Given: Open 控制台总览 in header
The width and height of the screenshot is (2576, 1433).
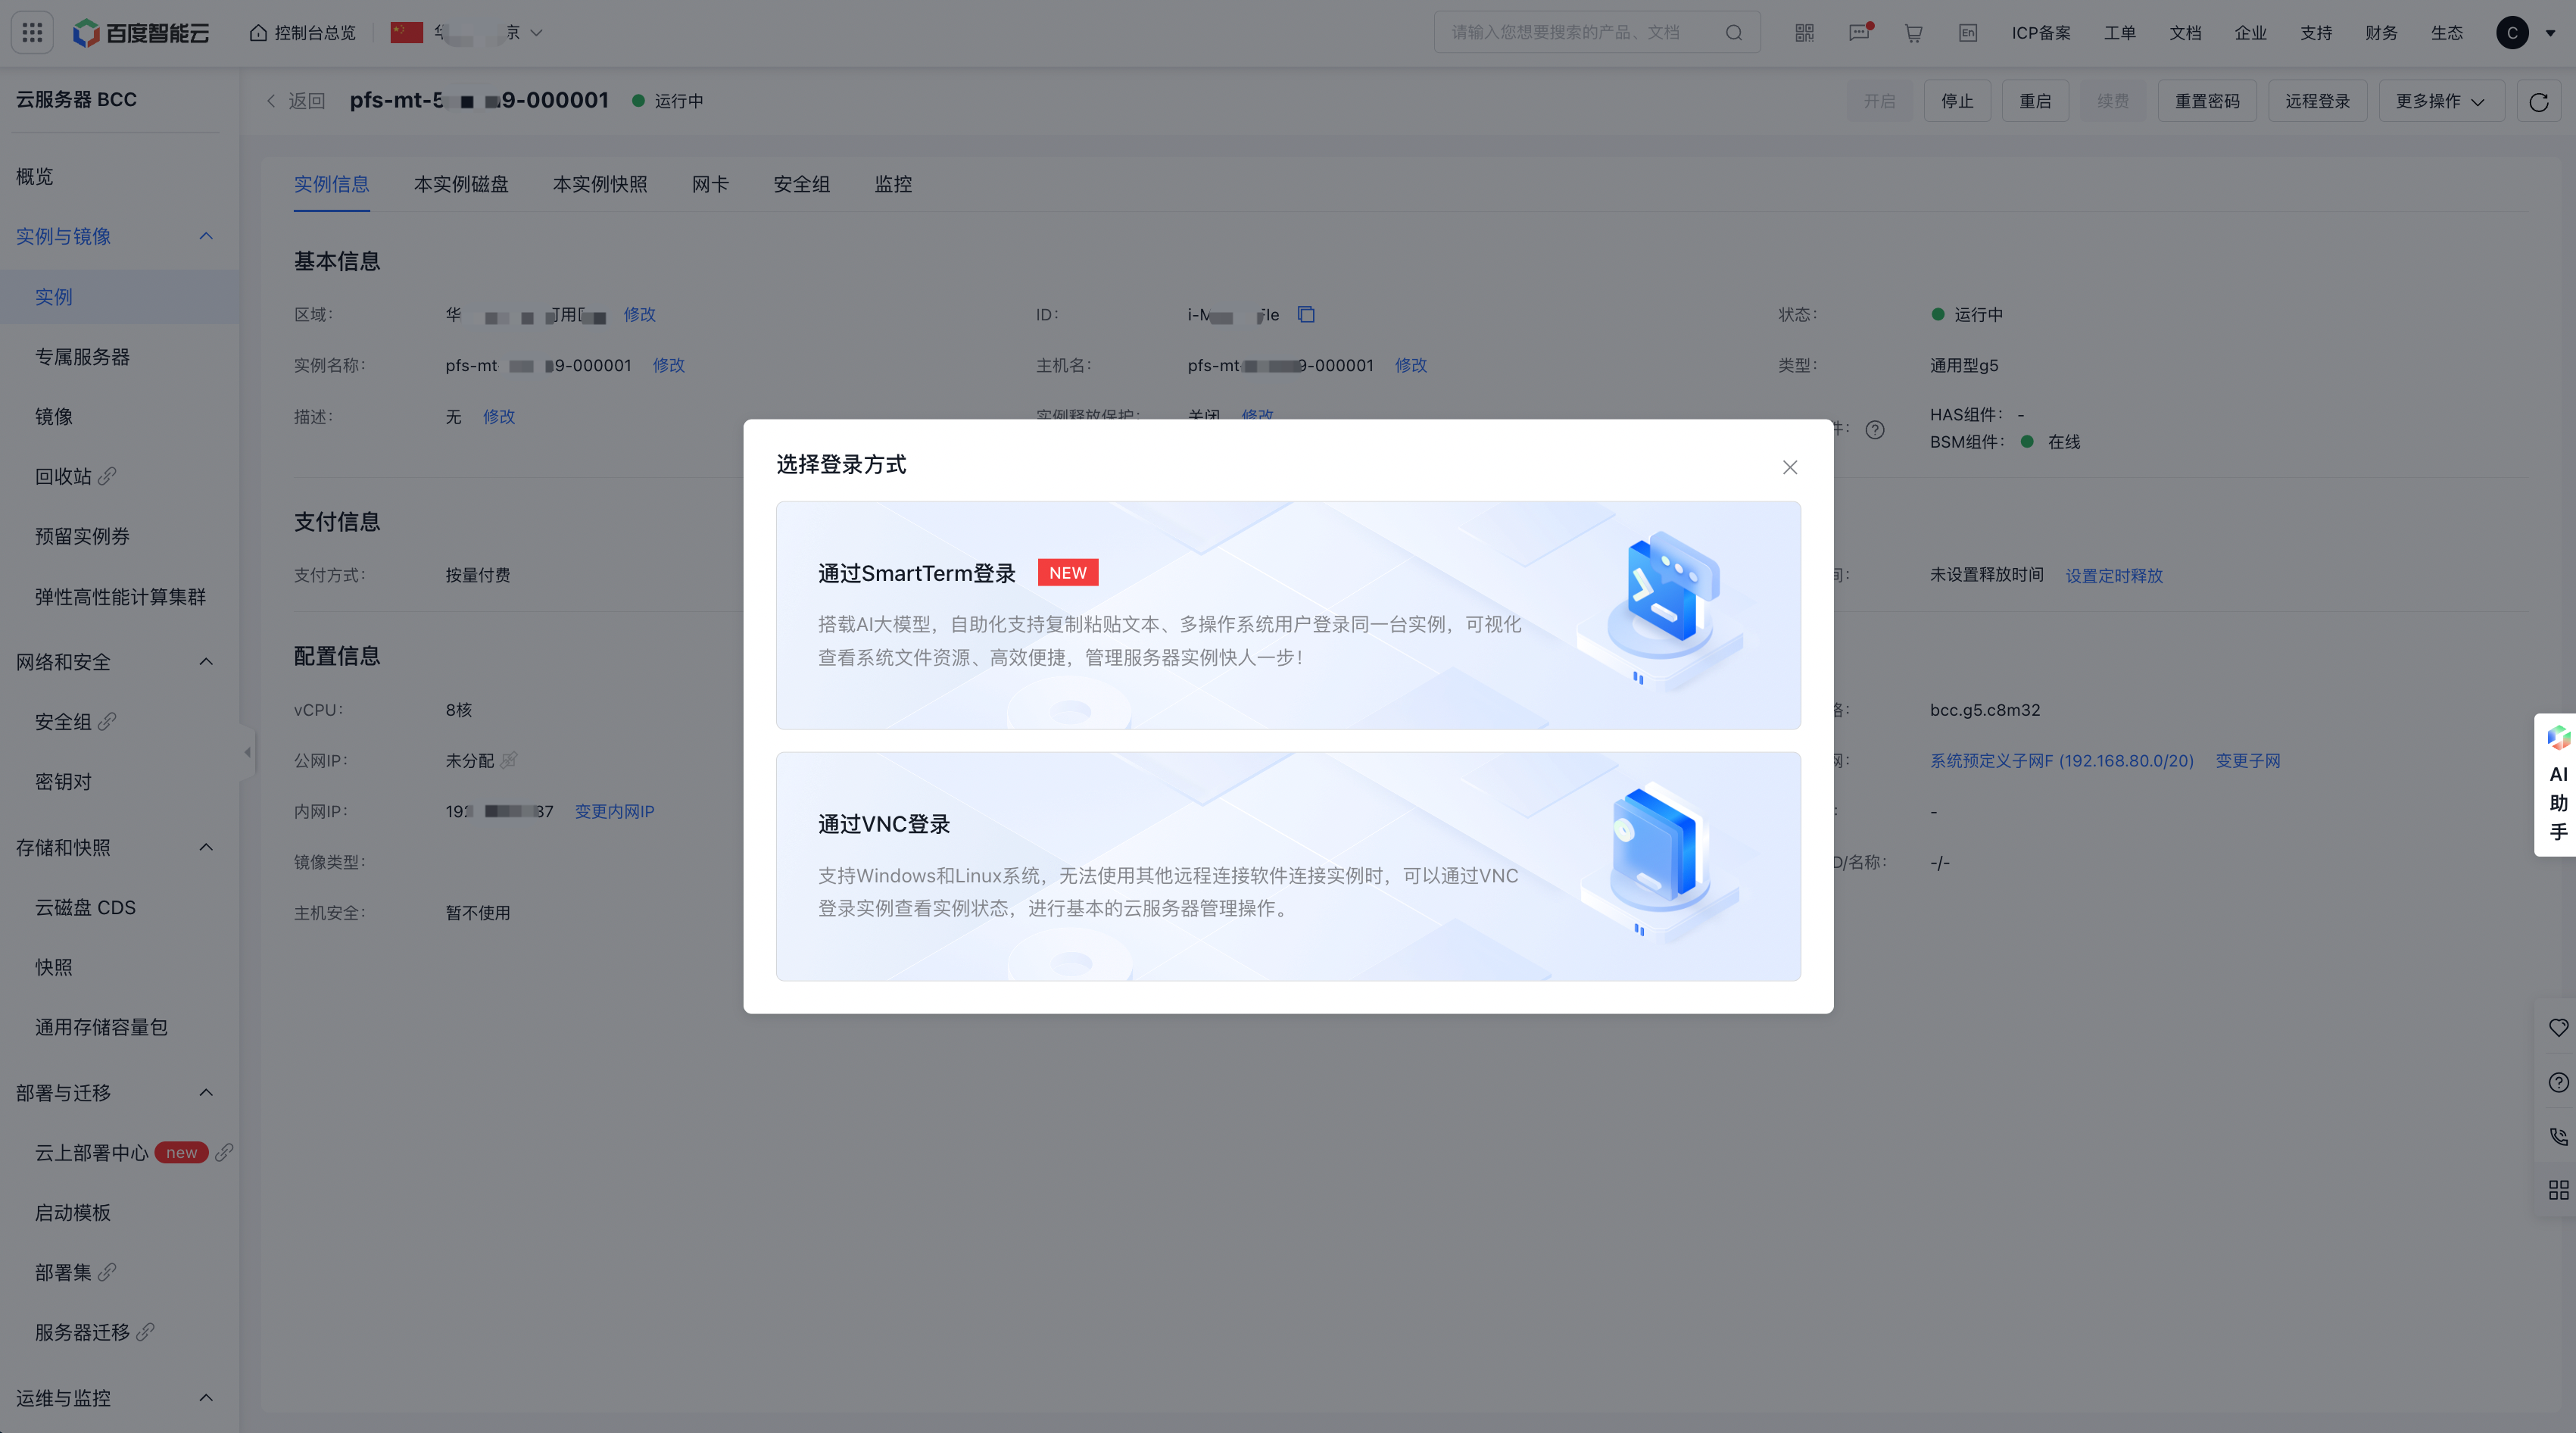Looking at the screenshot, I should coord(303,33).
